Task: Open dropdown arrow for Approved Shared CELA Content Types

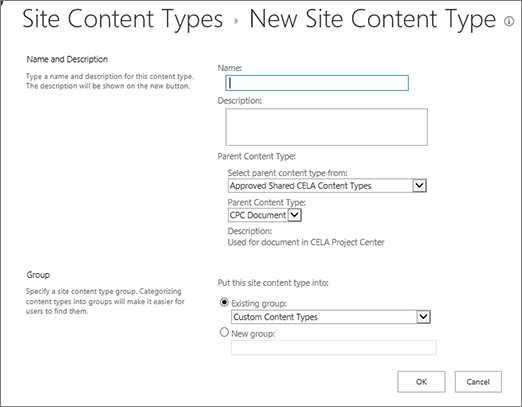Action: (x=419, y=186)
